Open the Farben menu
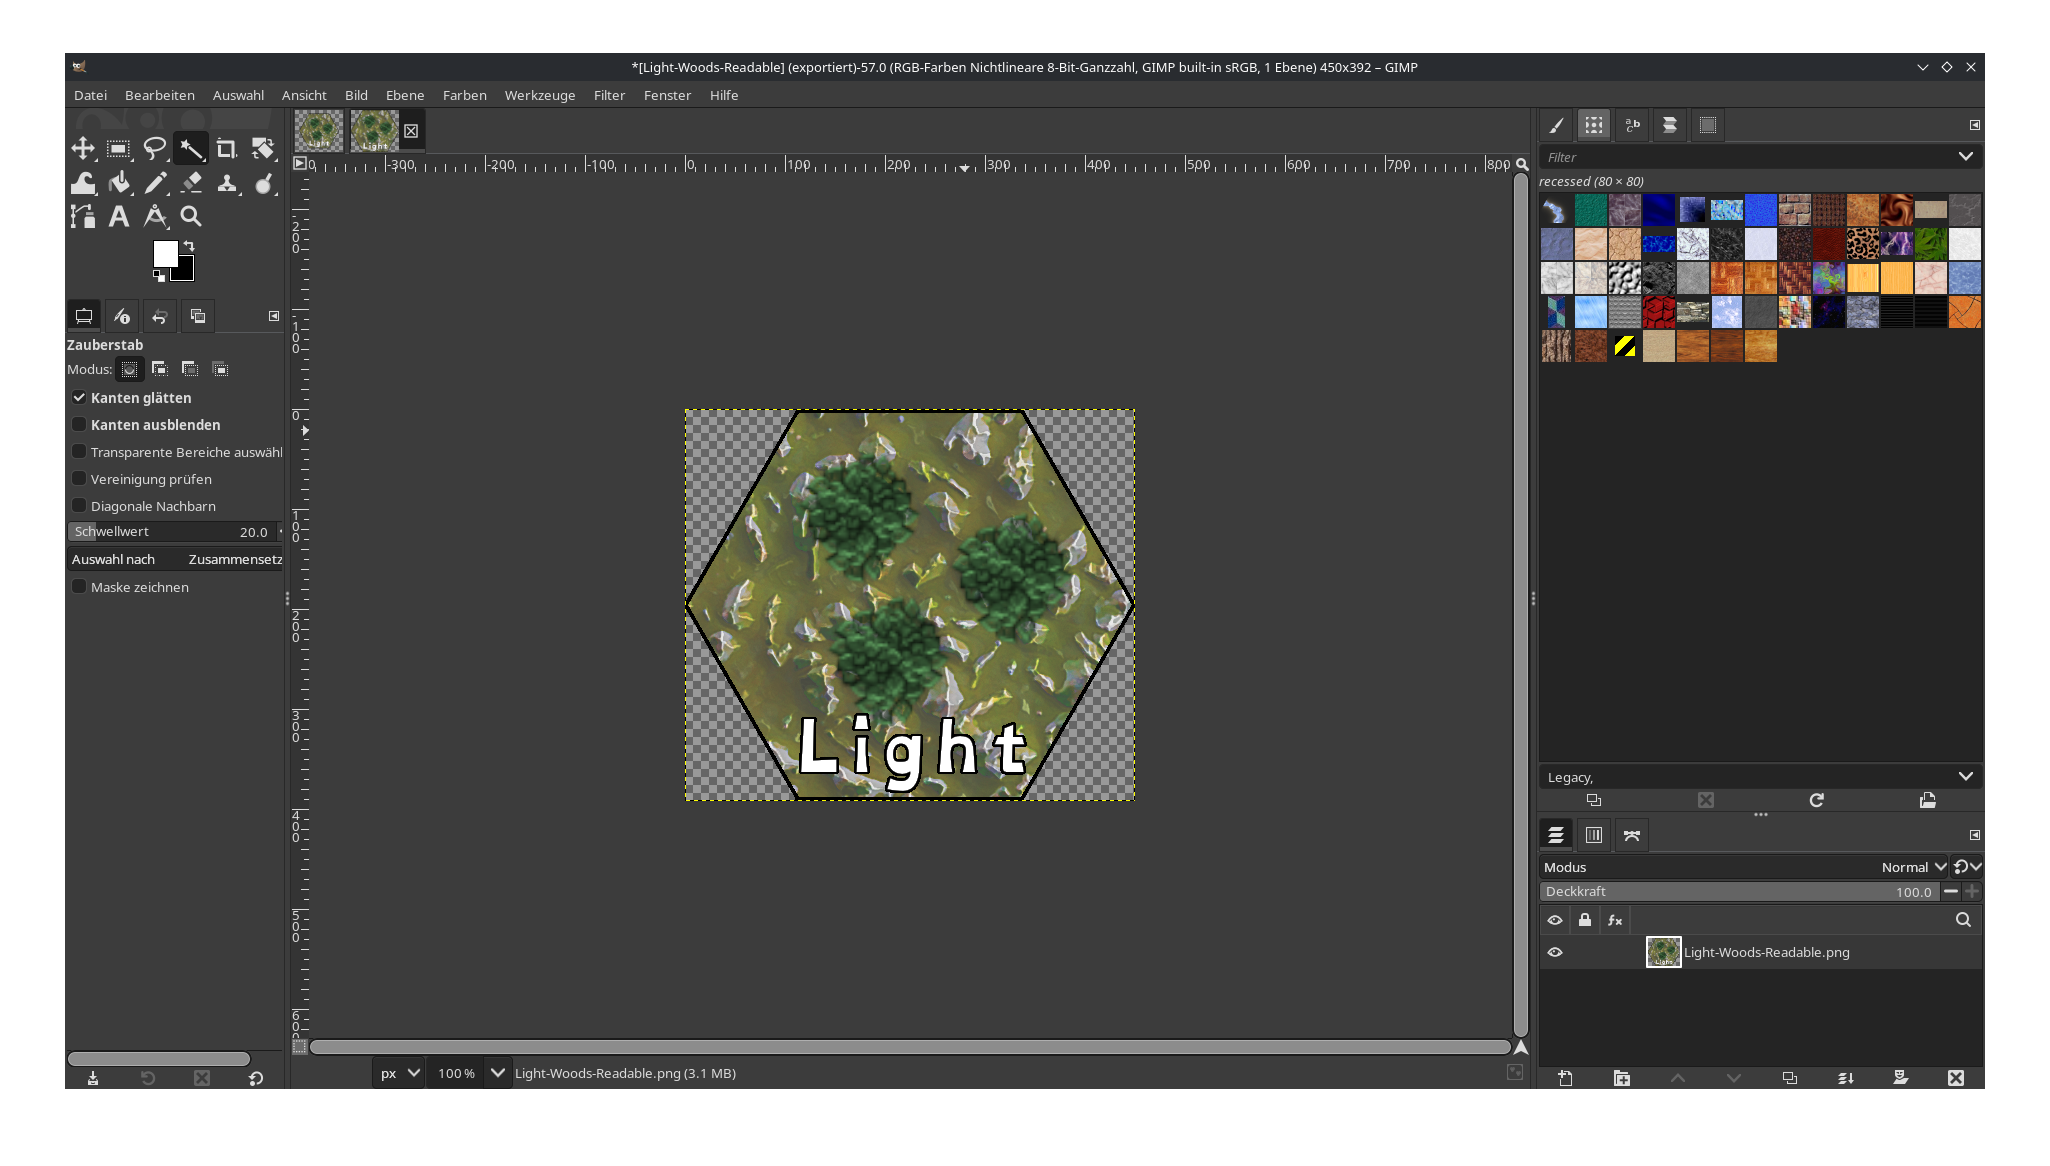The height and width of the screenshot is (1166, 2050). pyautogui.click(x=464, y=95)
